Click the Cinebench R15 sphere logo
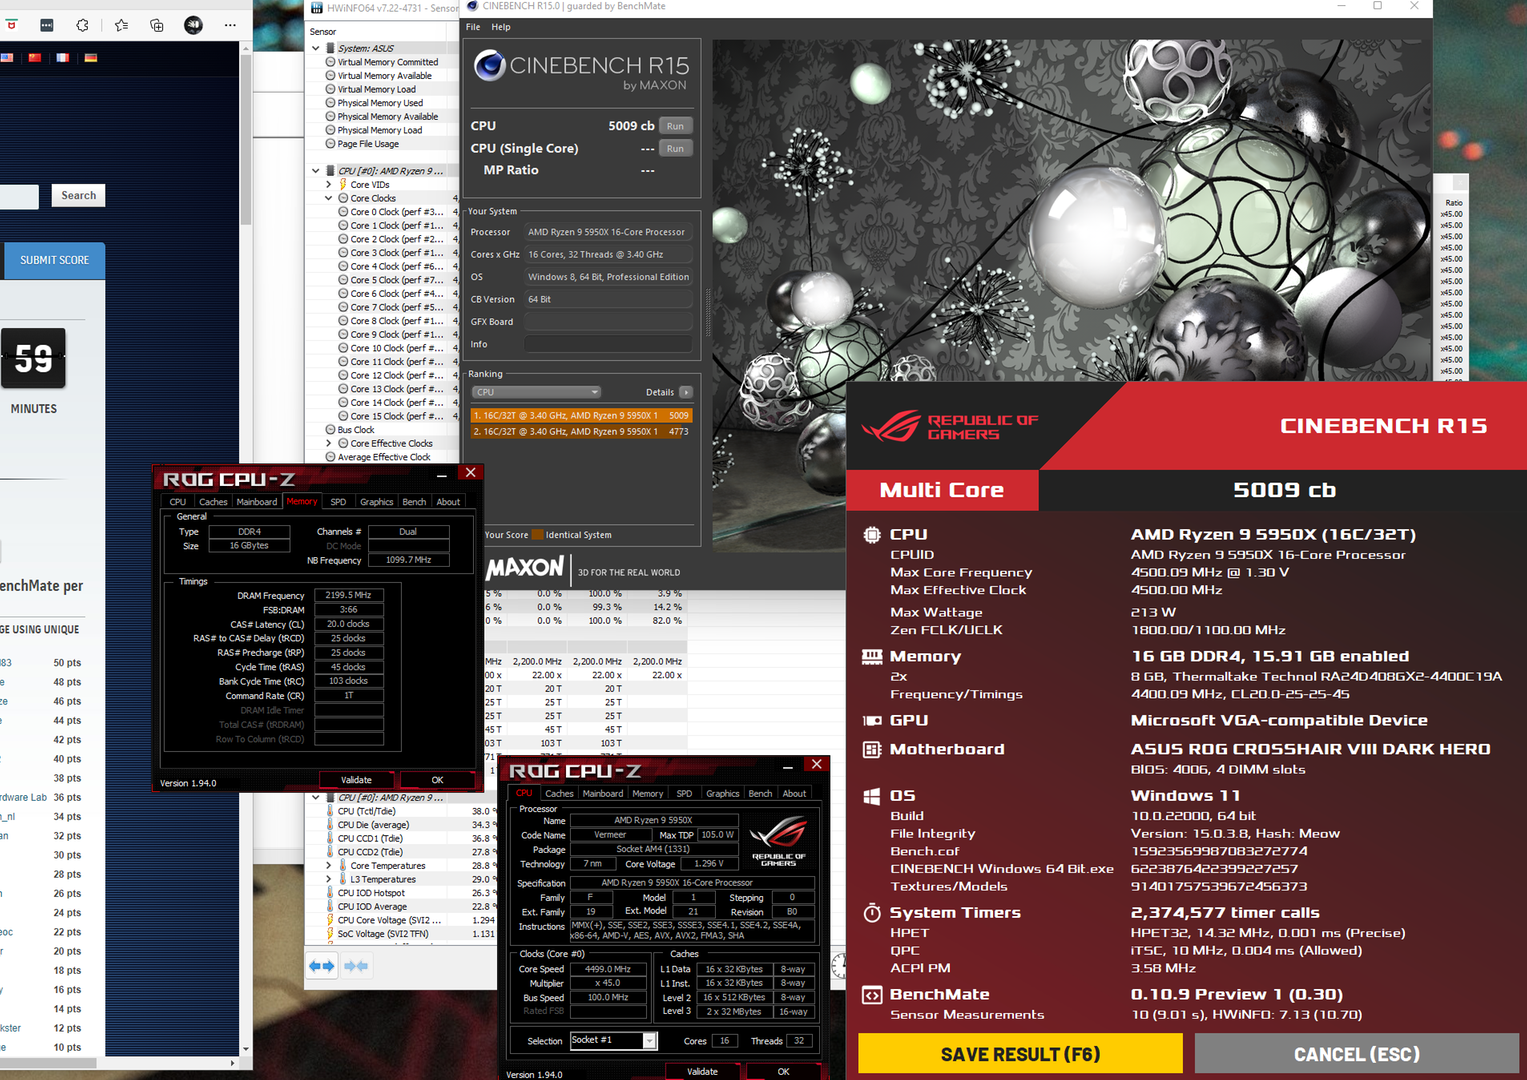Image resolution: width=1527 pixels, height=1080 pixels. [489, 66]
